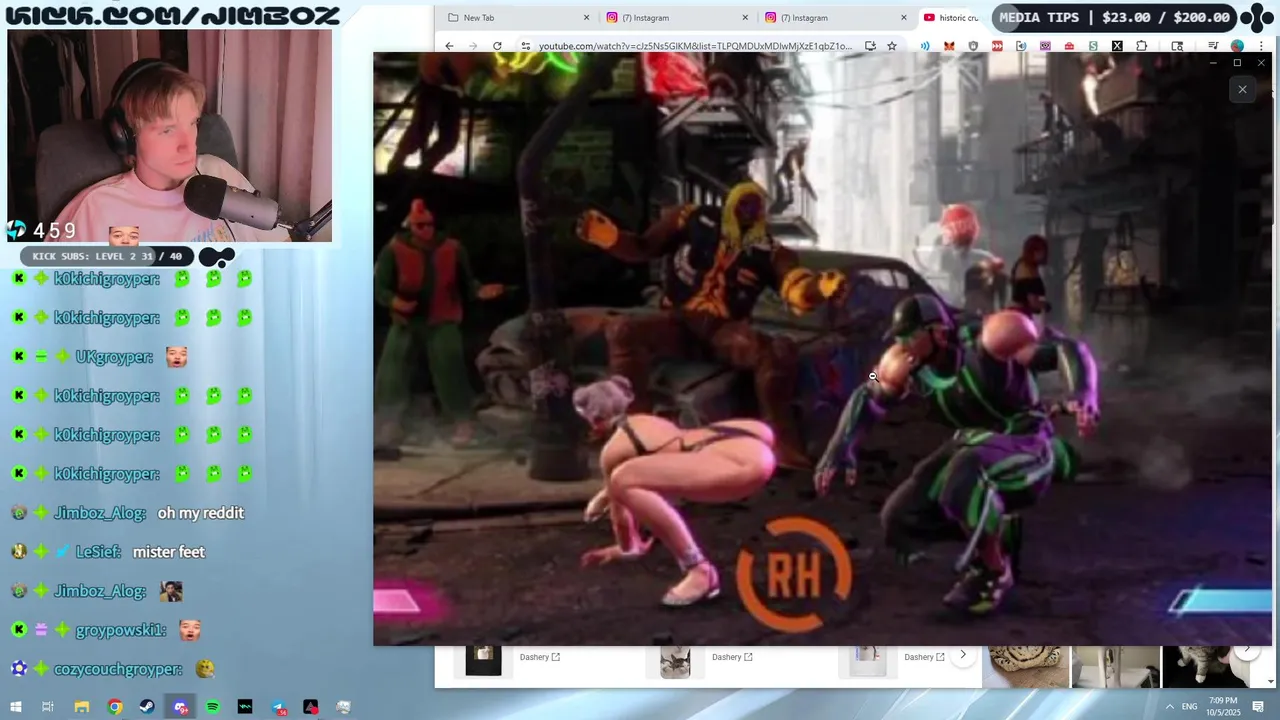This screenshot has width=1280, height=720.
Task: Open the Extensions puzzle-piece menu
Action: (1141, 46)
